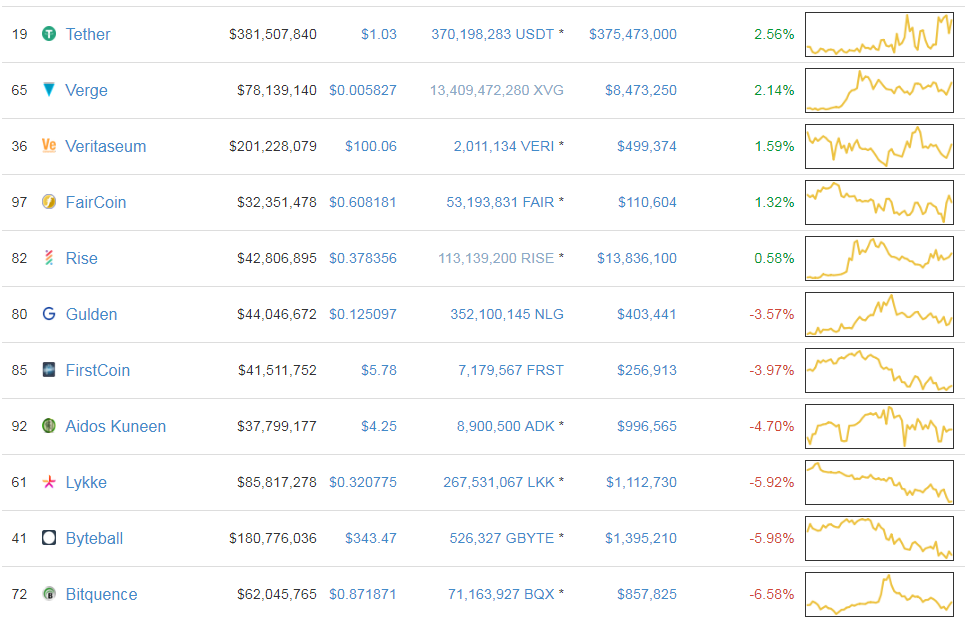
Task: Click FairCoin's change value 1.32%
Action: point(774,203)
